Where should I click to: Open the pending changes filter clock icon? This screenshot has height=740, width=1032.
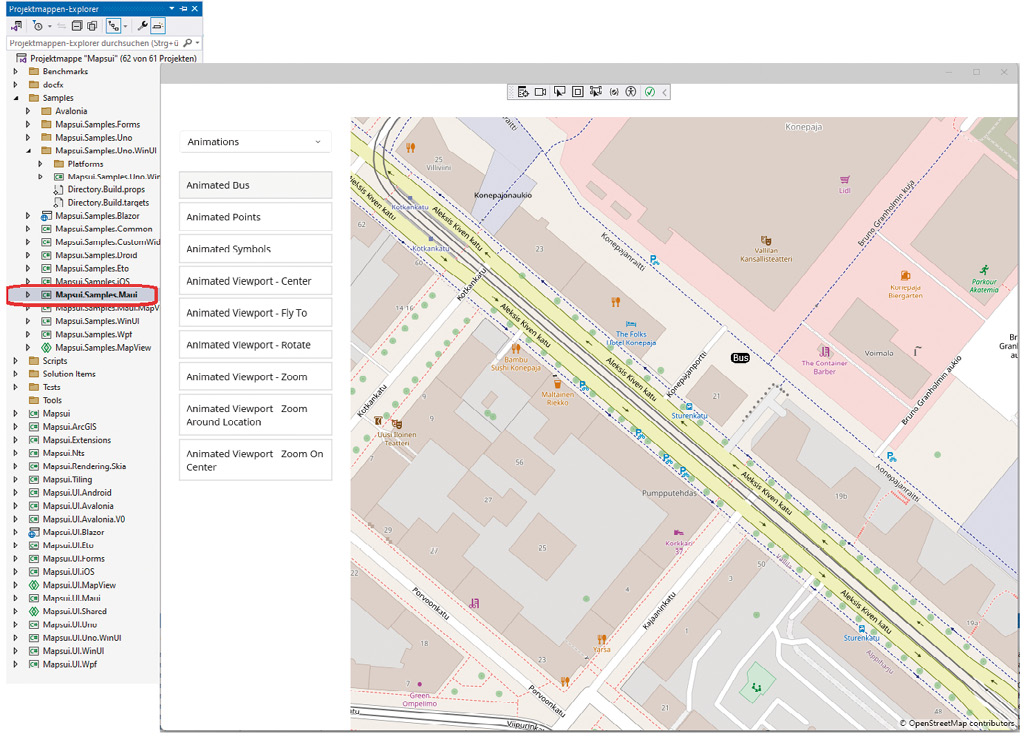[38, 26]
